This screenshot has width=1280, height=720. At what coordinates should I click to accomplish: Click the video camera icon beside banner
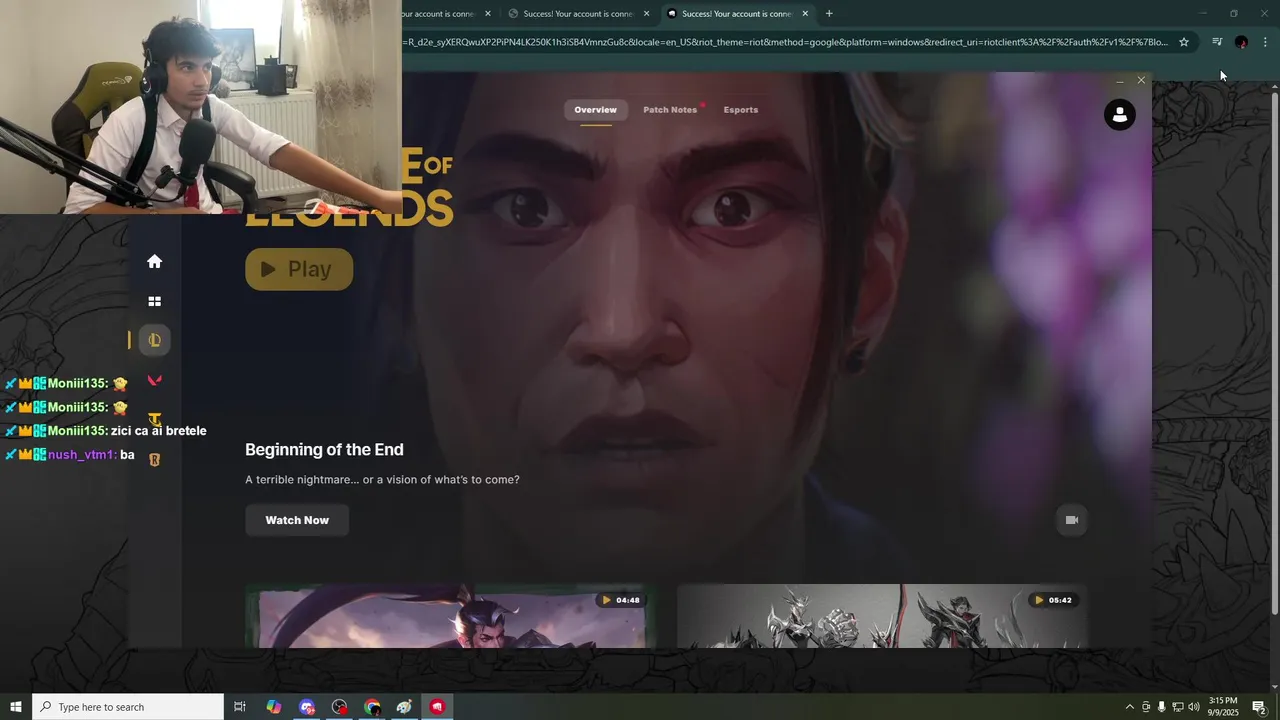click(x=1071, y=520)
